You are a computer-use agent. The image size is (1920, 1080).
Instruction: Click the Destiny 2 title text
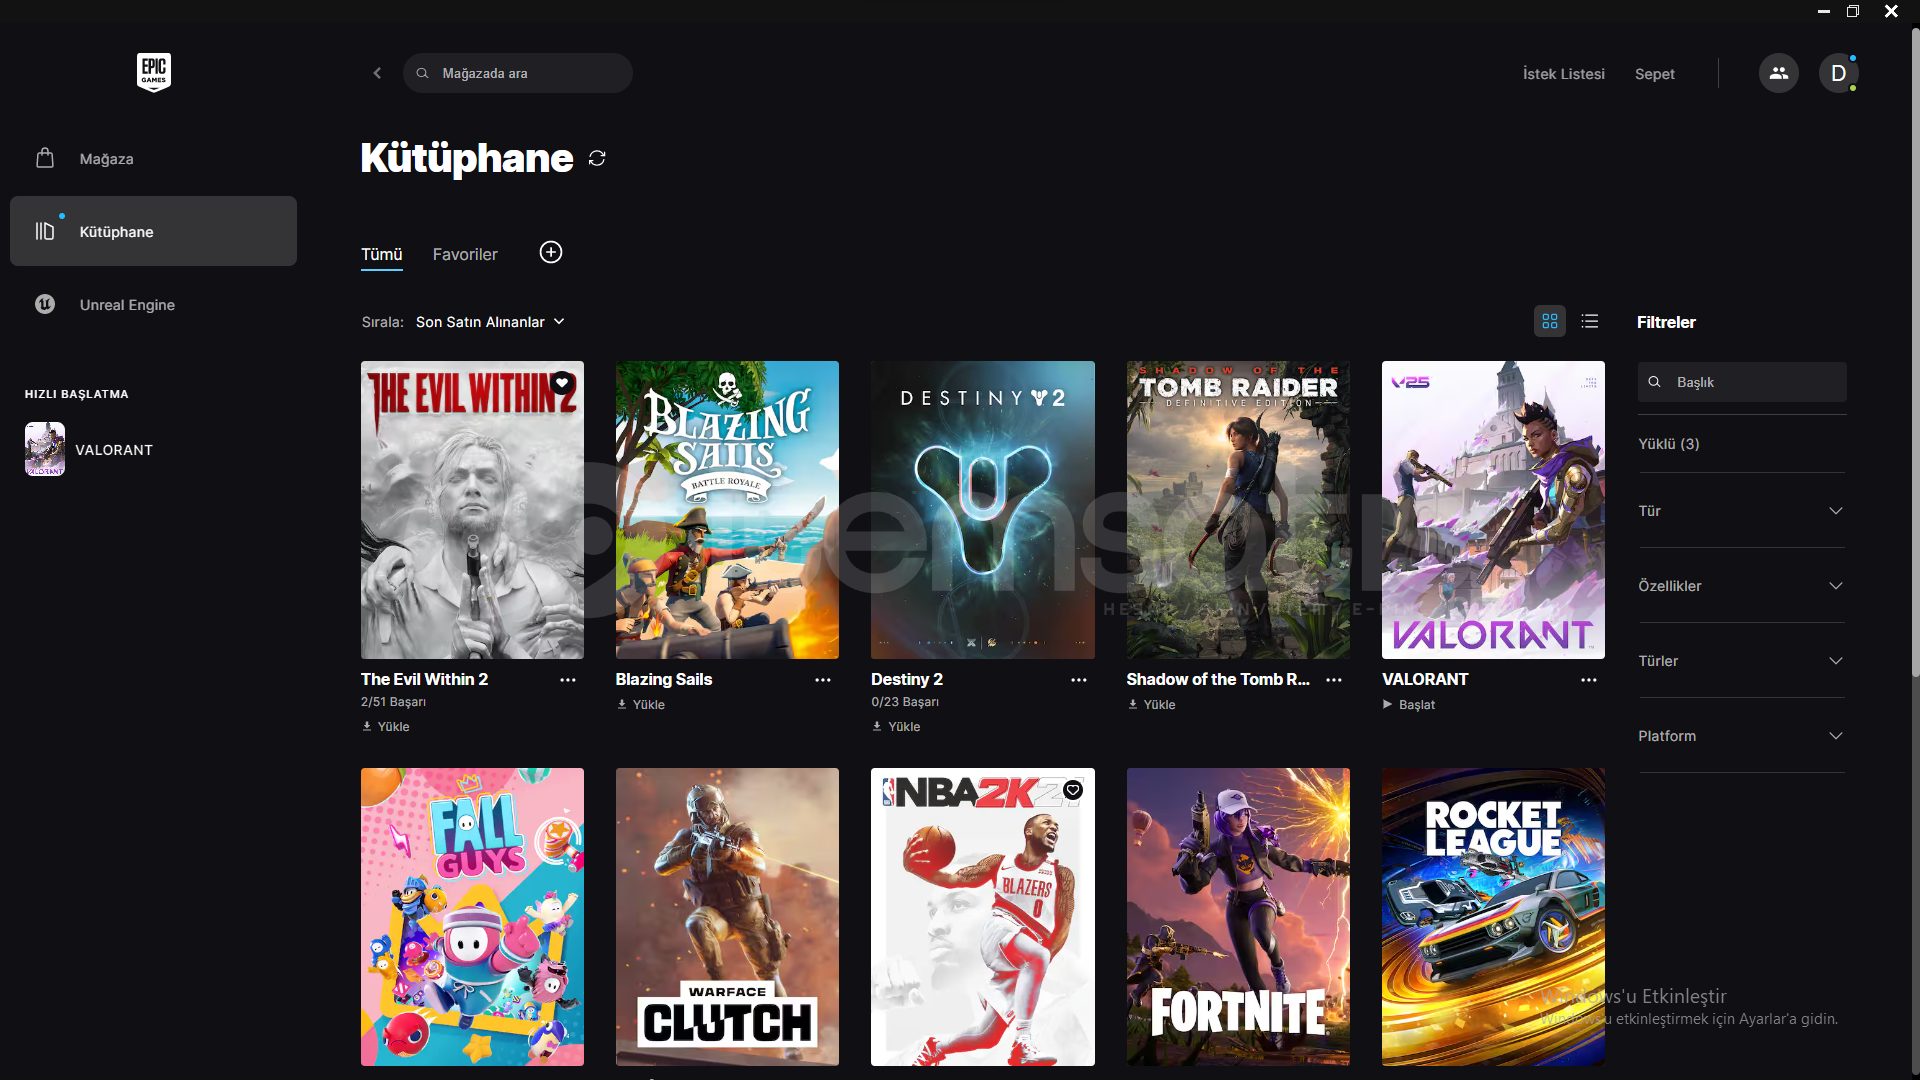coord(907,679)
